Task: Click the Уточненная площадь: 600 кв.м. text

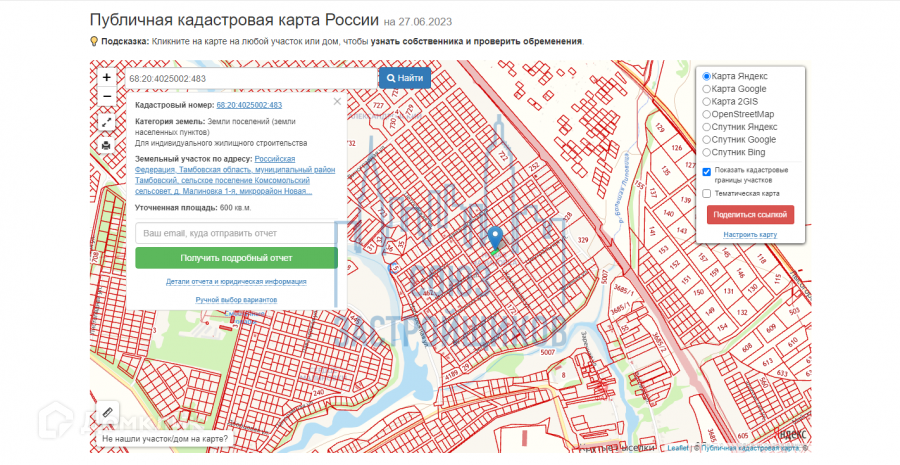Action: (x=193, y=208)
